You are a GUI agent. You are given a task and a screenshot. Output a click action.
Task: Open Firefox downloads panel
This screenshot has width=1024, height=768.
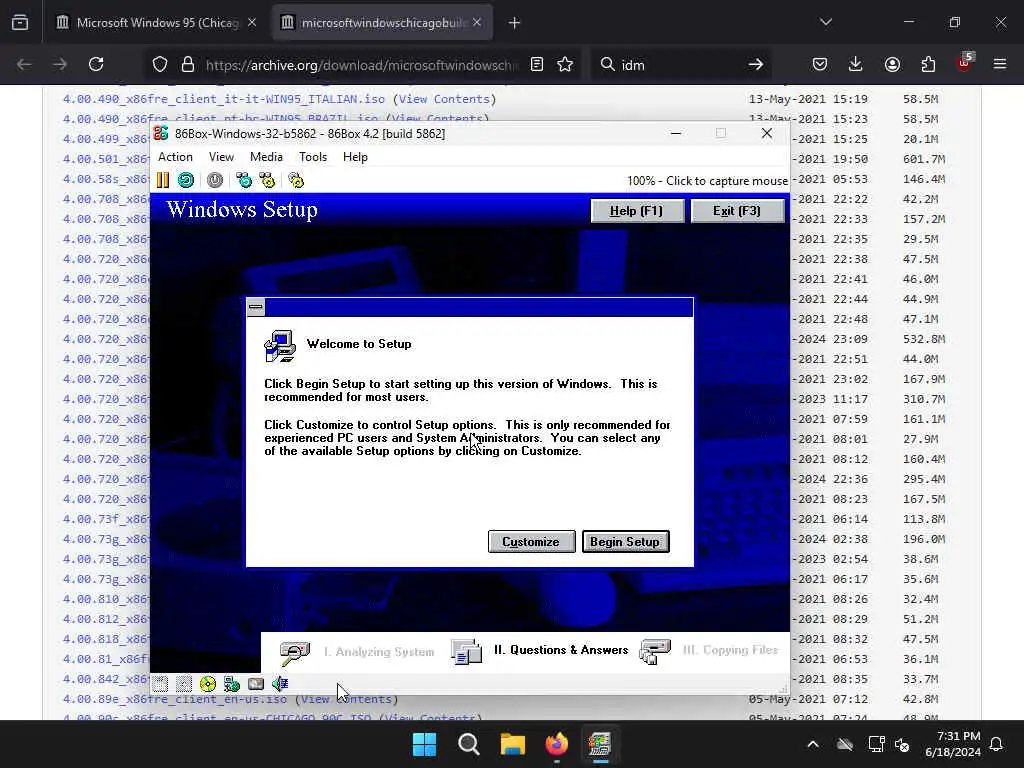[x=856, y=64]
